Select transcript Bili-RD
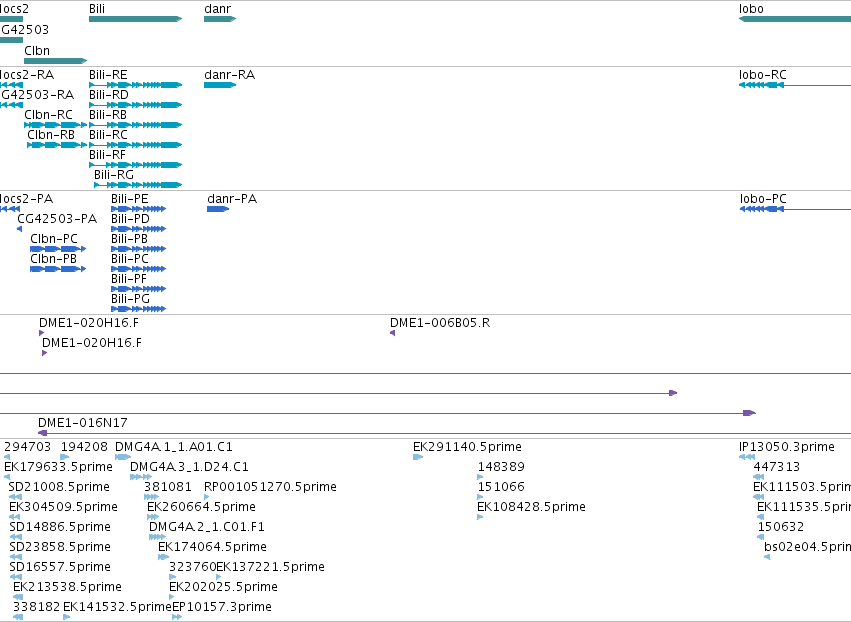The height and width of the screenshot is (622, 851). (x=135, y=105)
